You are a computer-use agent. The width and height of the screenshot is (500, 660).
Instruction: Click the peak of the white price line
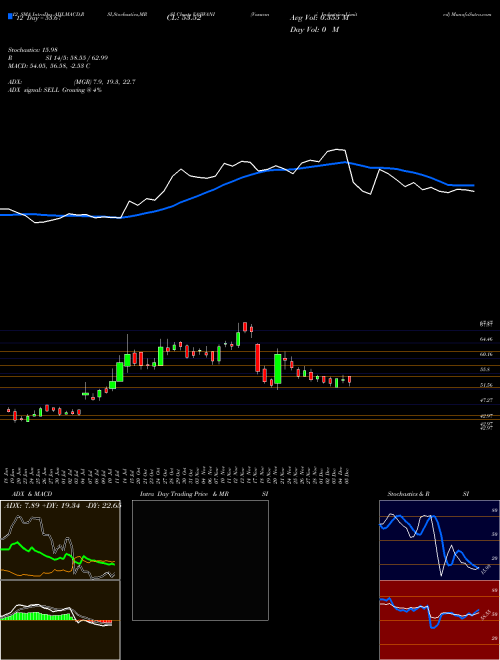(338, 149)
